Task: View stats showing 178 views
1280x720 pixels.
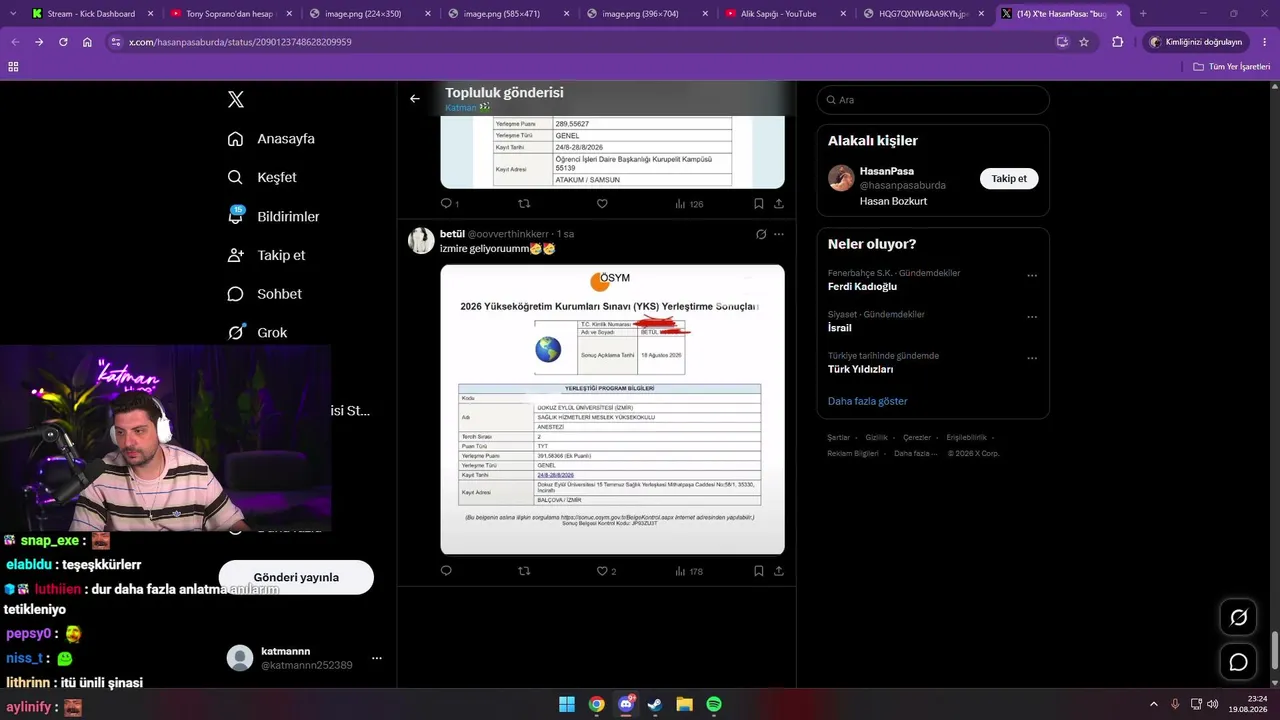Action: pyautogui.click(x=689, y=571)
